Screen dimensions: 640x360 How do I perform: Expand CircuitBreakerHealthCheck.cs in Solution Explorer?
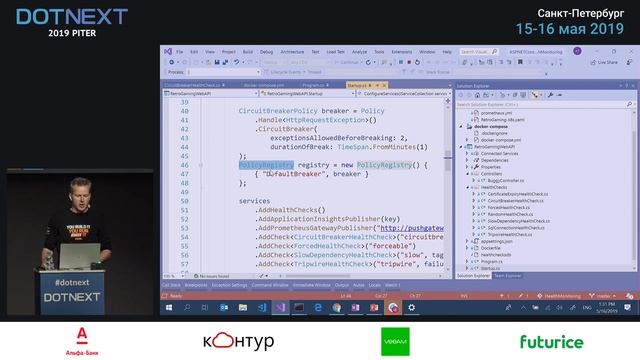point(474,201)
